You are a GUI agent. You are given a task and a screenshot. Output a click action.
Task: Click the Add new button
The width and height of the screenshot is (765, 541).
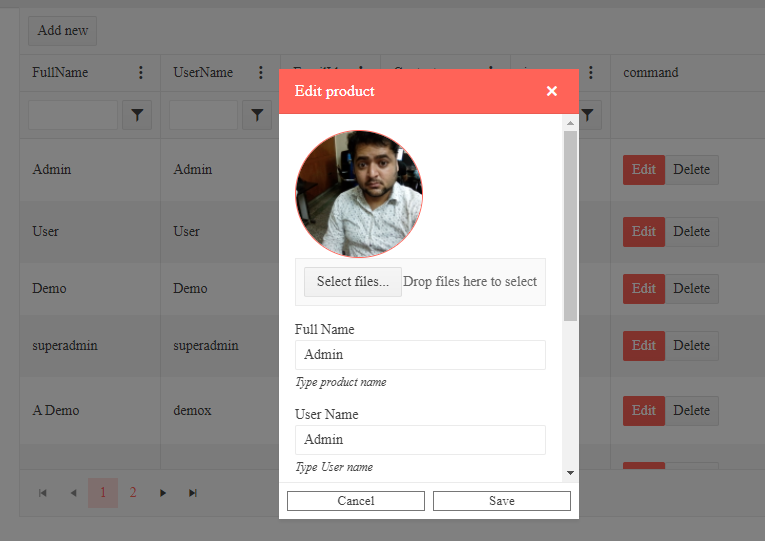point(62,31)
